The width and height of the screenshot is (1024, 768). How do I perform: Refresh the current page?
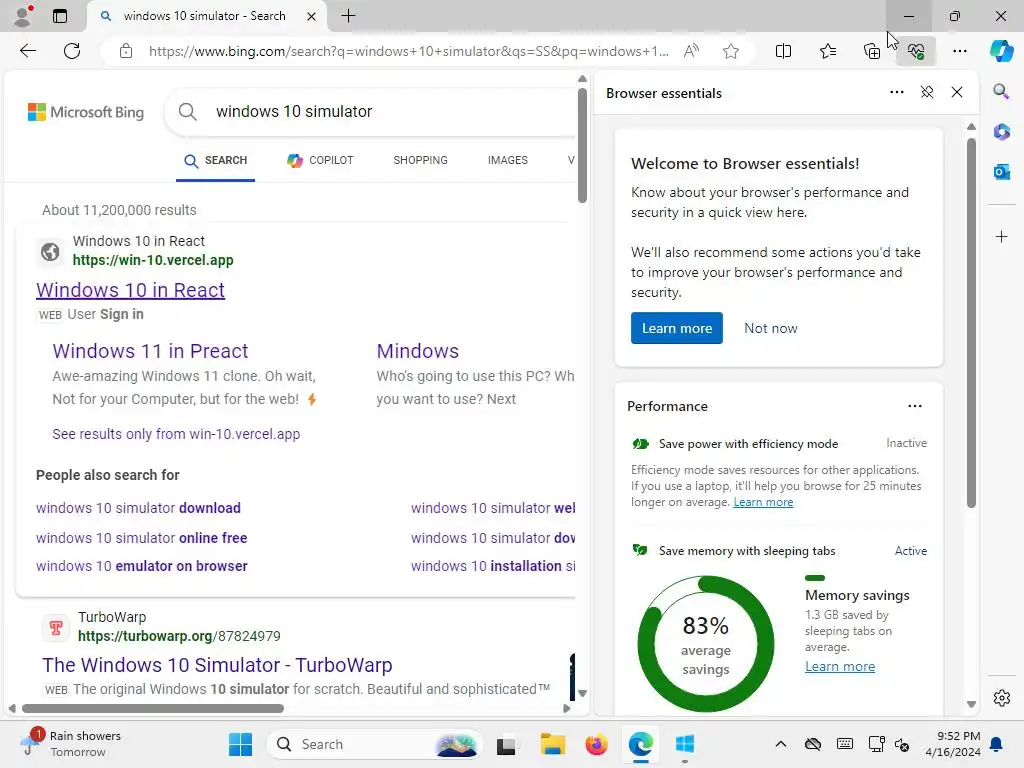point(72,51)
